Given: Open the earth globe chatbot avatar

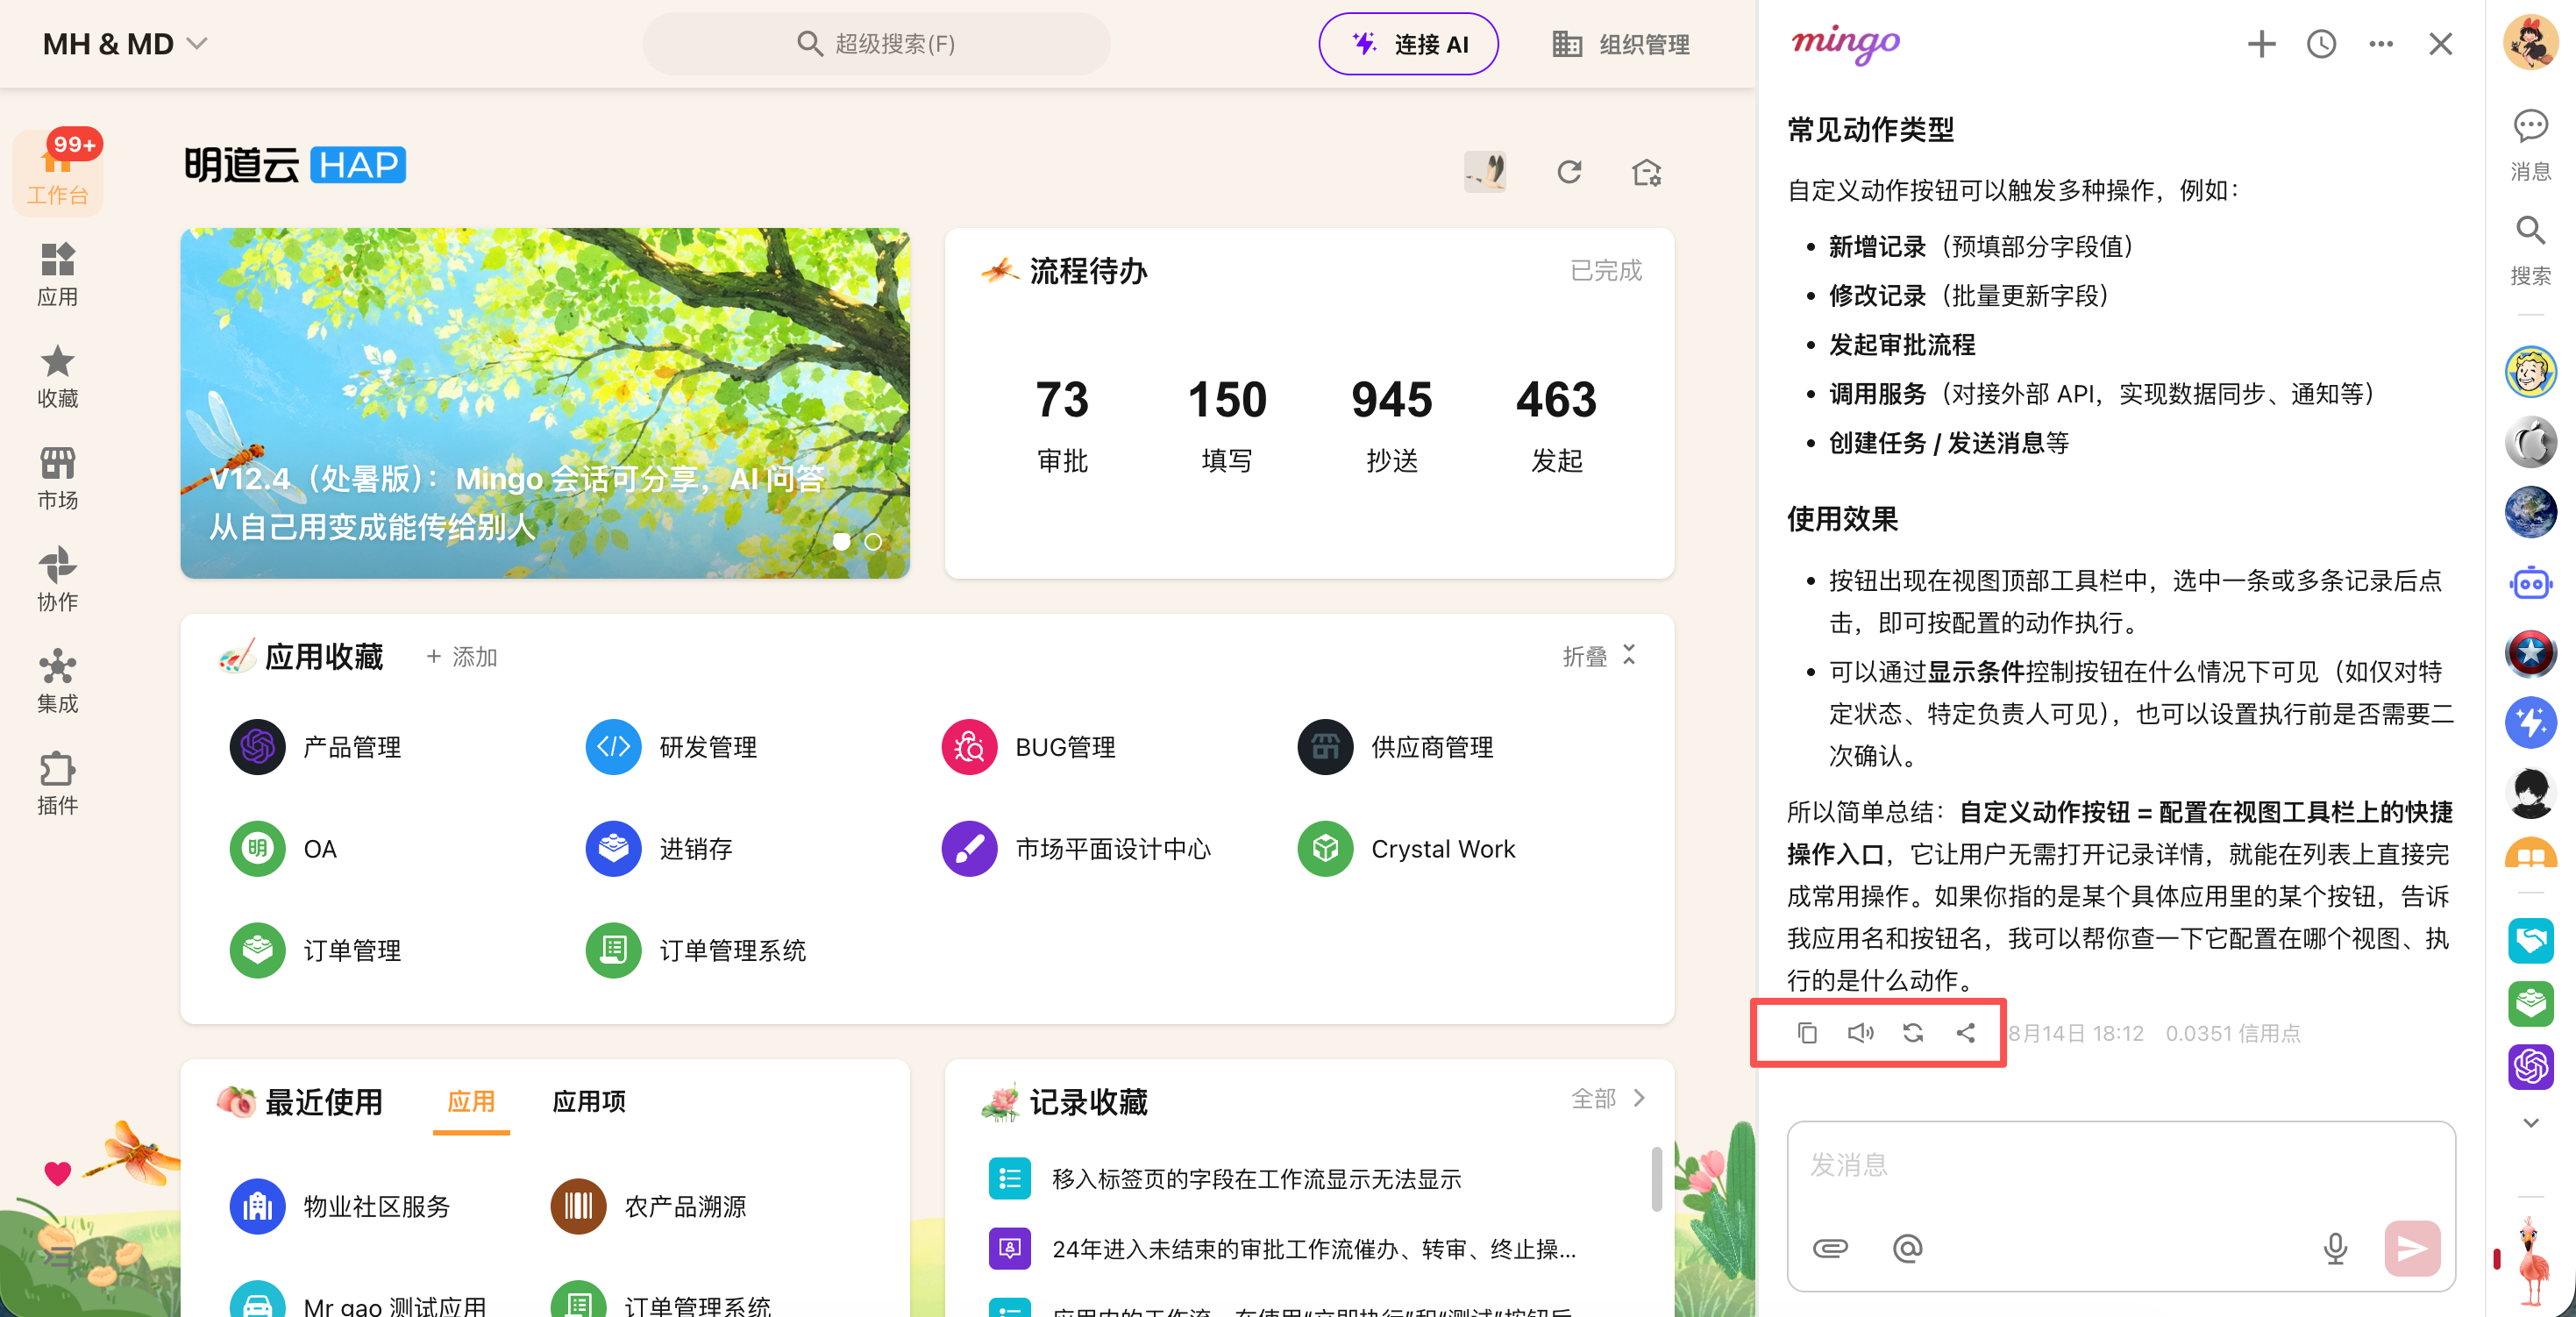Looking at the screenshot, I should tap(2531, 512).
